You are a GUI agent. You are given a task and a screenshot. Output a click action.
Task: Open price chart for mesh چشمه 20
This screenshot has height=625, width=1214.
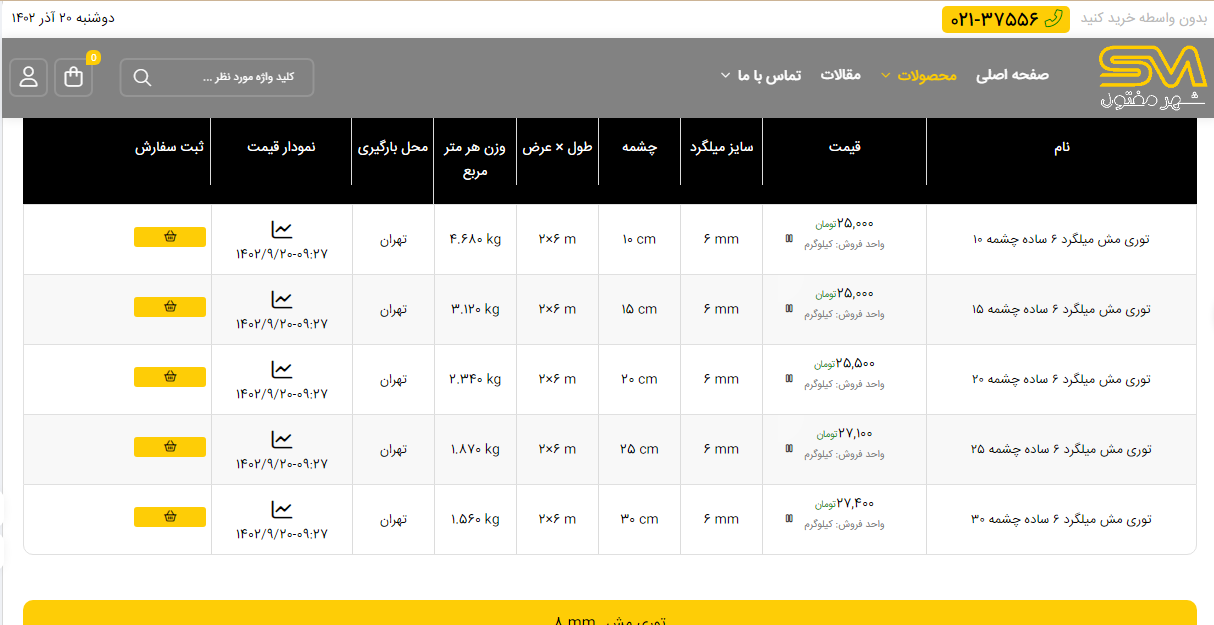[x=282, y=370]
